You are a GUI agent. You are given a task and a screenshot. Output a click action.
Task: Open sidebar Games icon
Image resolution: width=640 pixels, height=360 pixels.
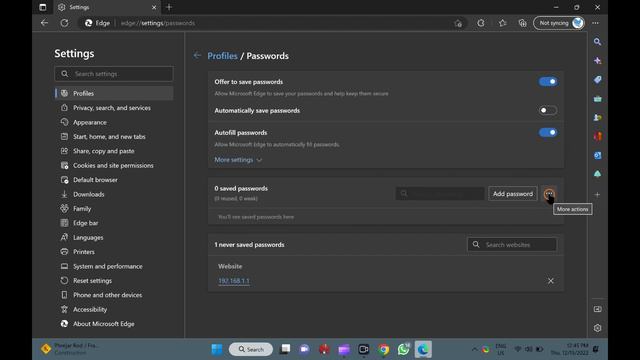coord(598,118)
